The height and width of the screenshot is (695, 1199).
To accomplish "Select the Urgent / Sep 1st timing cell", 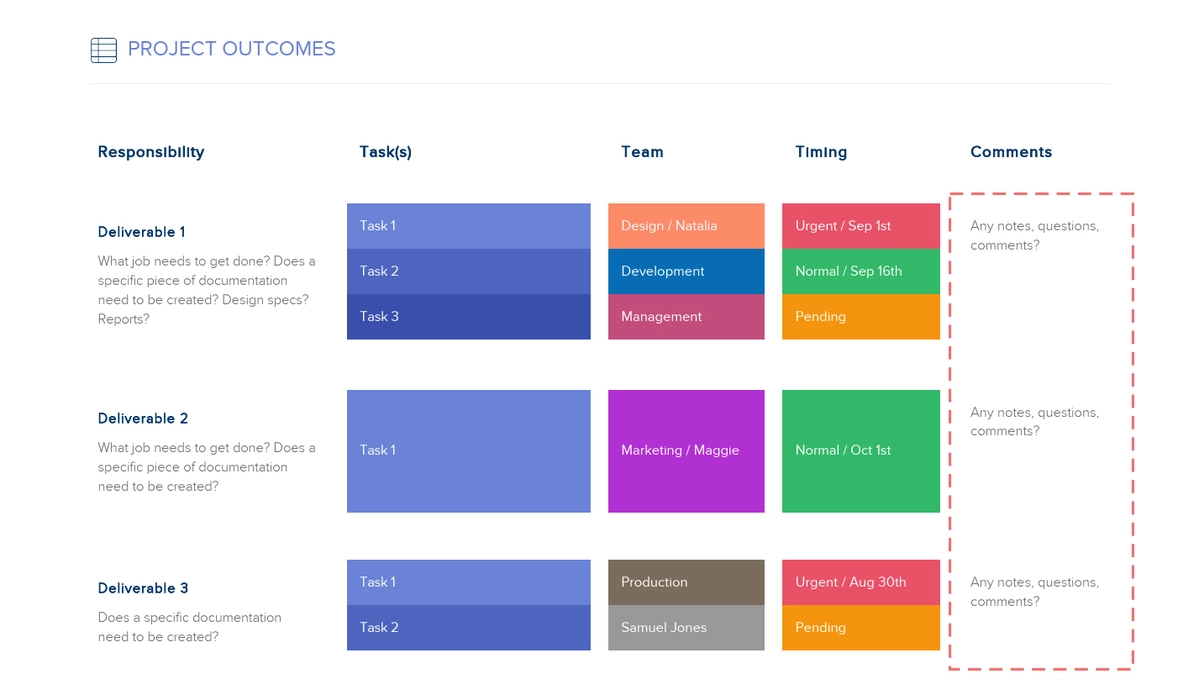I will 860,226.
